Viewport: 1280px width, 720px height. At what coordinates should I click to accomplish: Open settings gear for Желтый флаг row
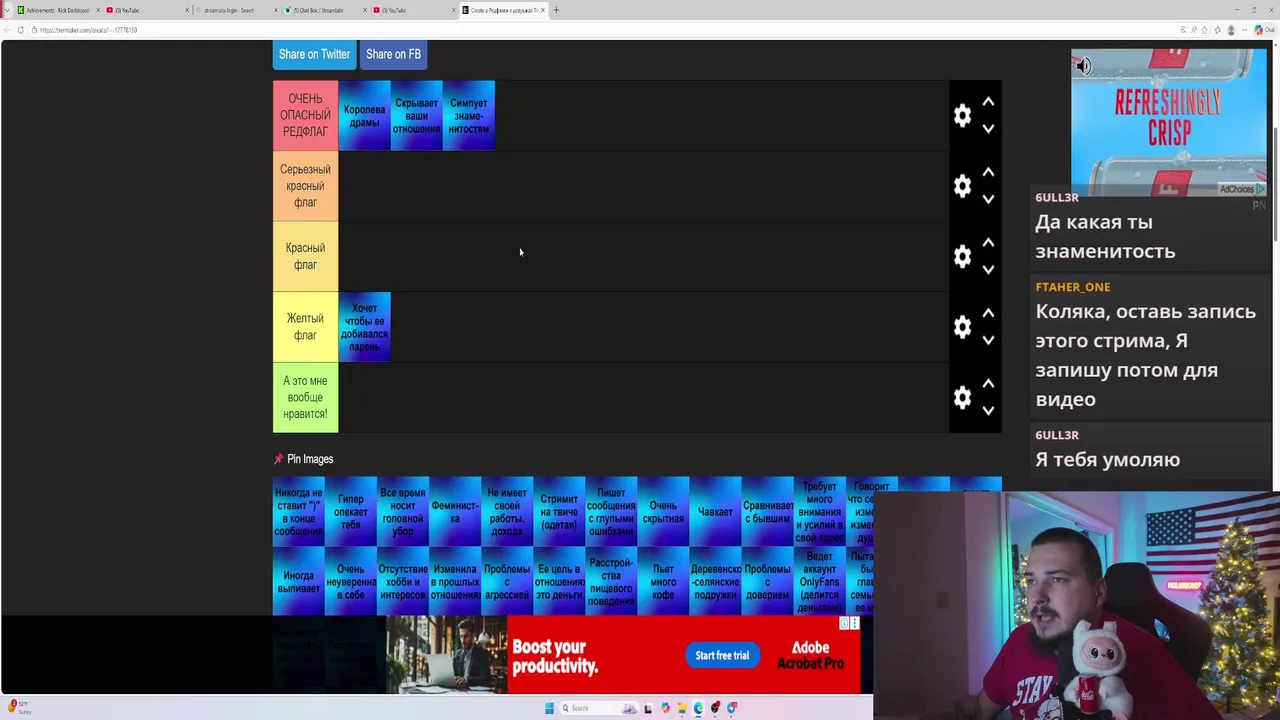962,327
